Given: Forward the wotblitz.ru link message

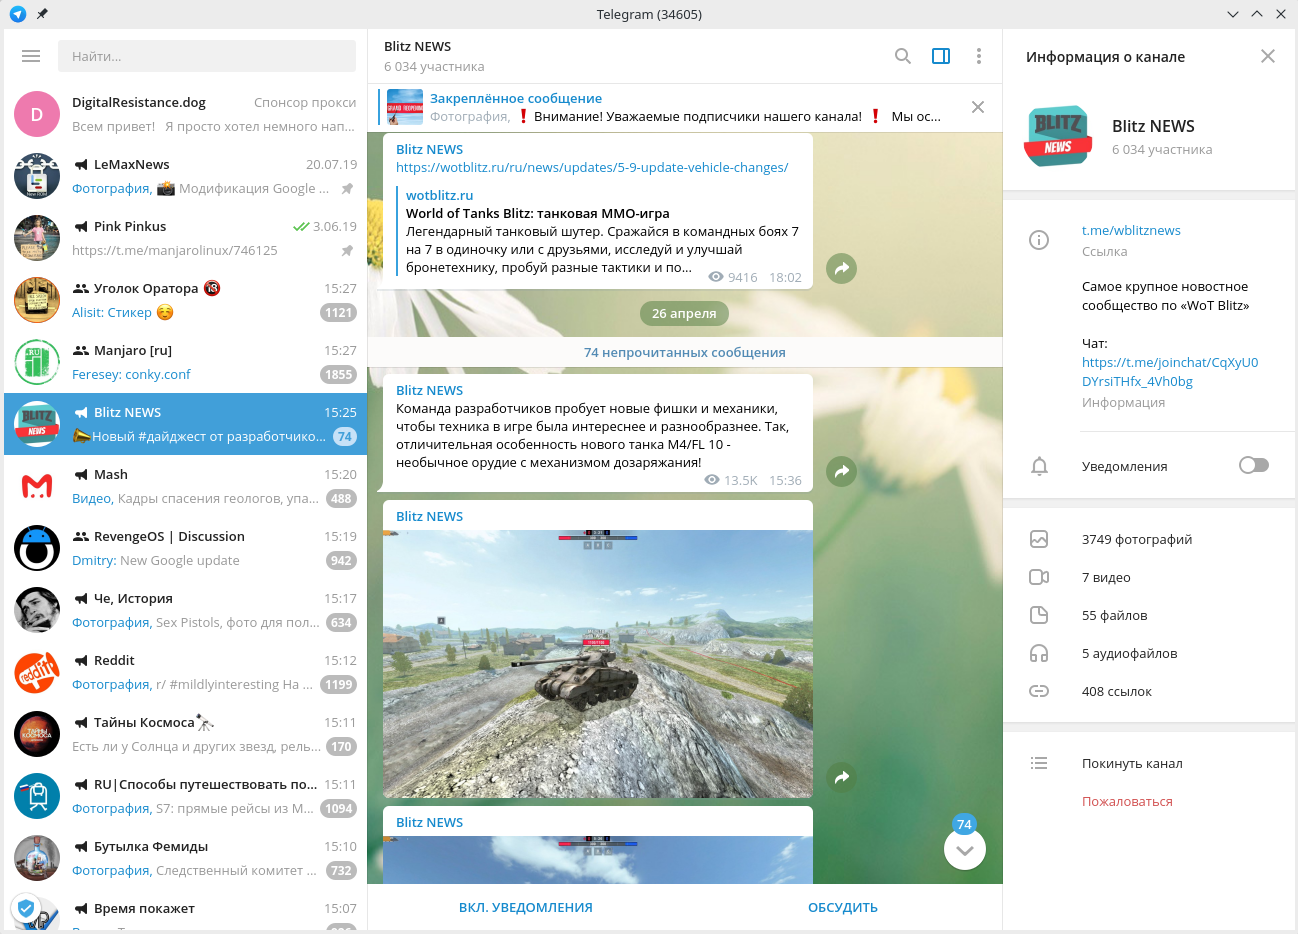Looking at the screenshot, I should [842, 268].
